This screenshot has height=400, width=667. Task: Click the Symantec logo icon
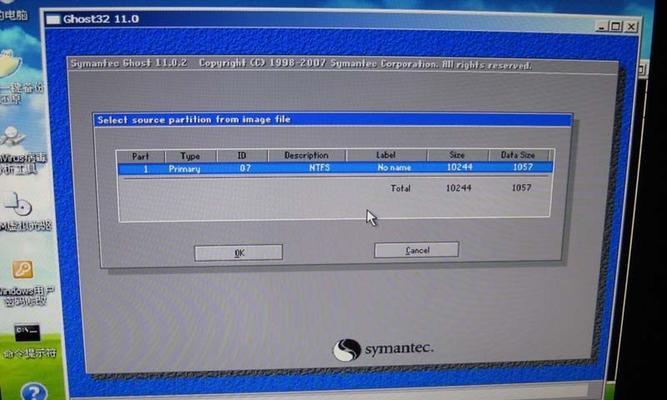(x=347, y=350)
